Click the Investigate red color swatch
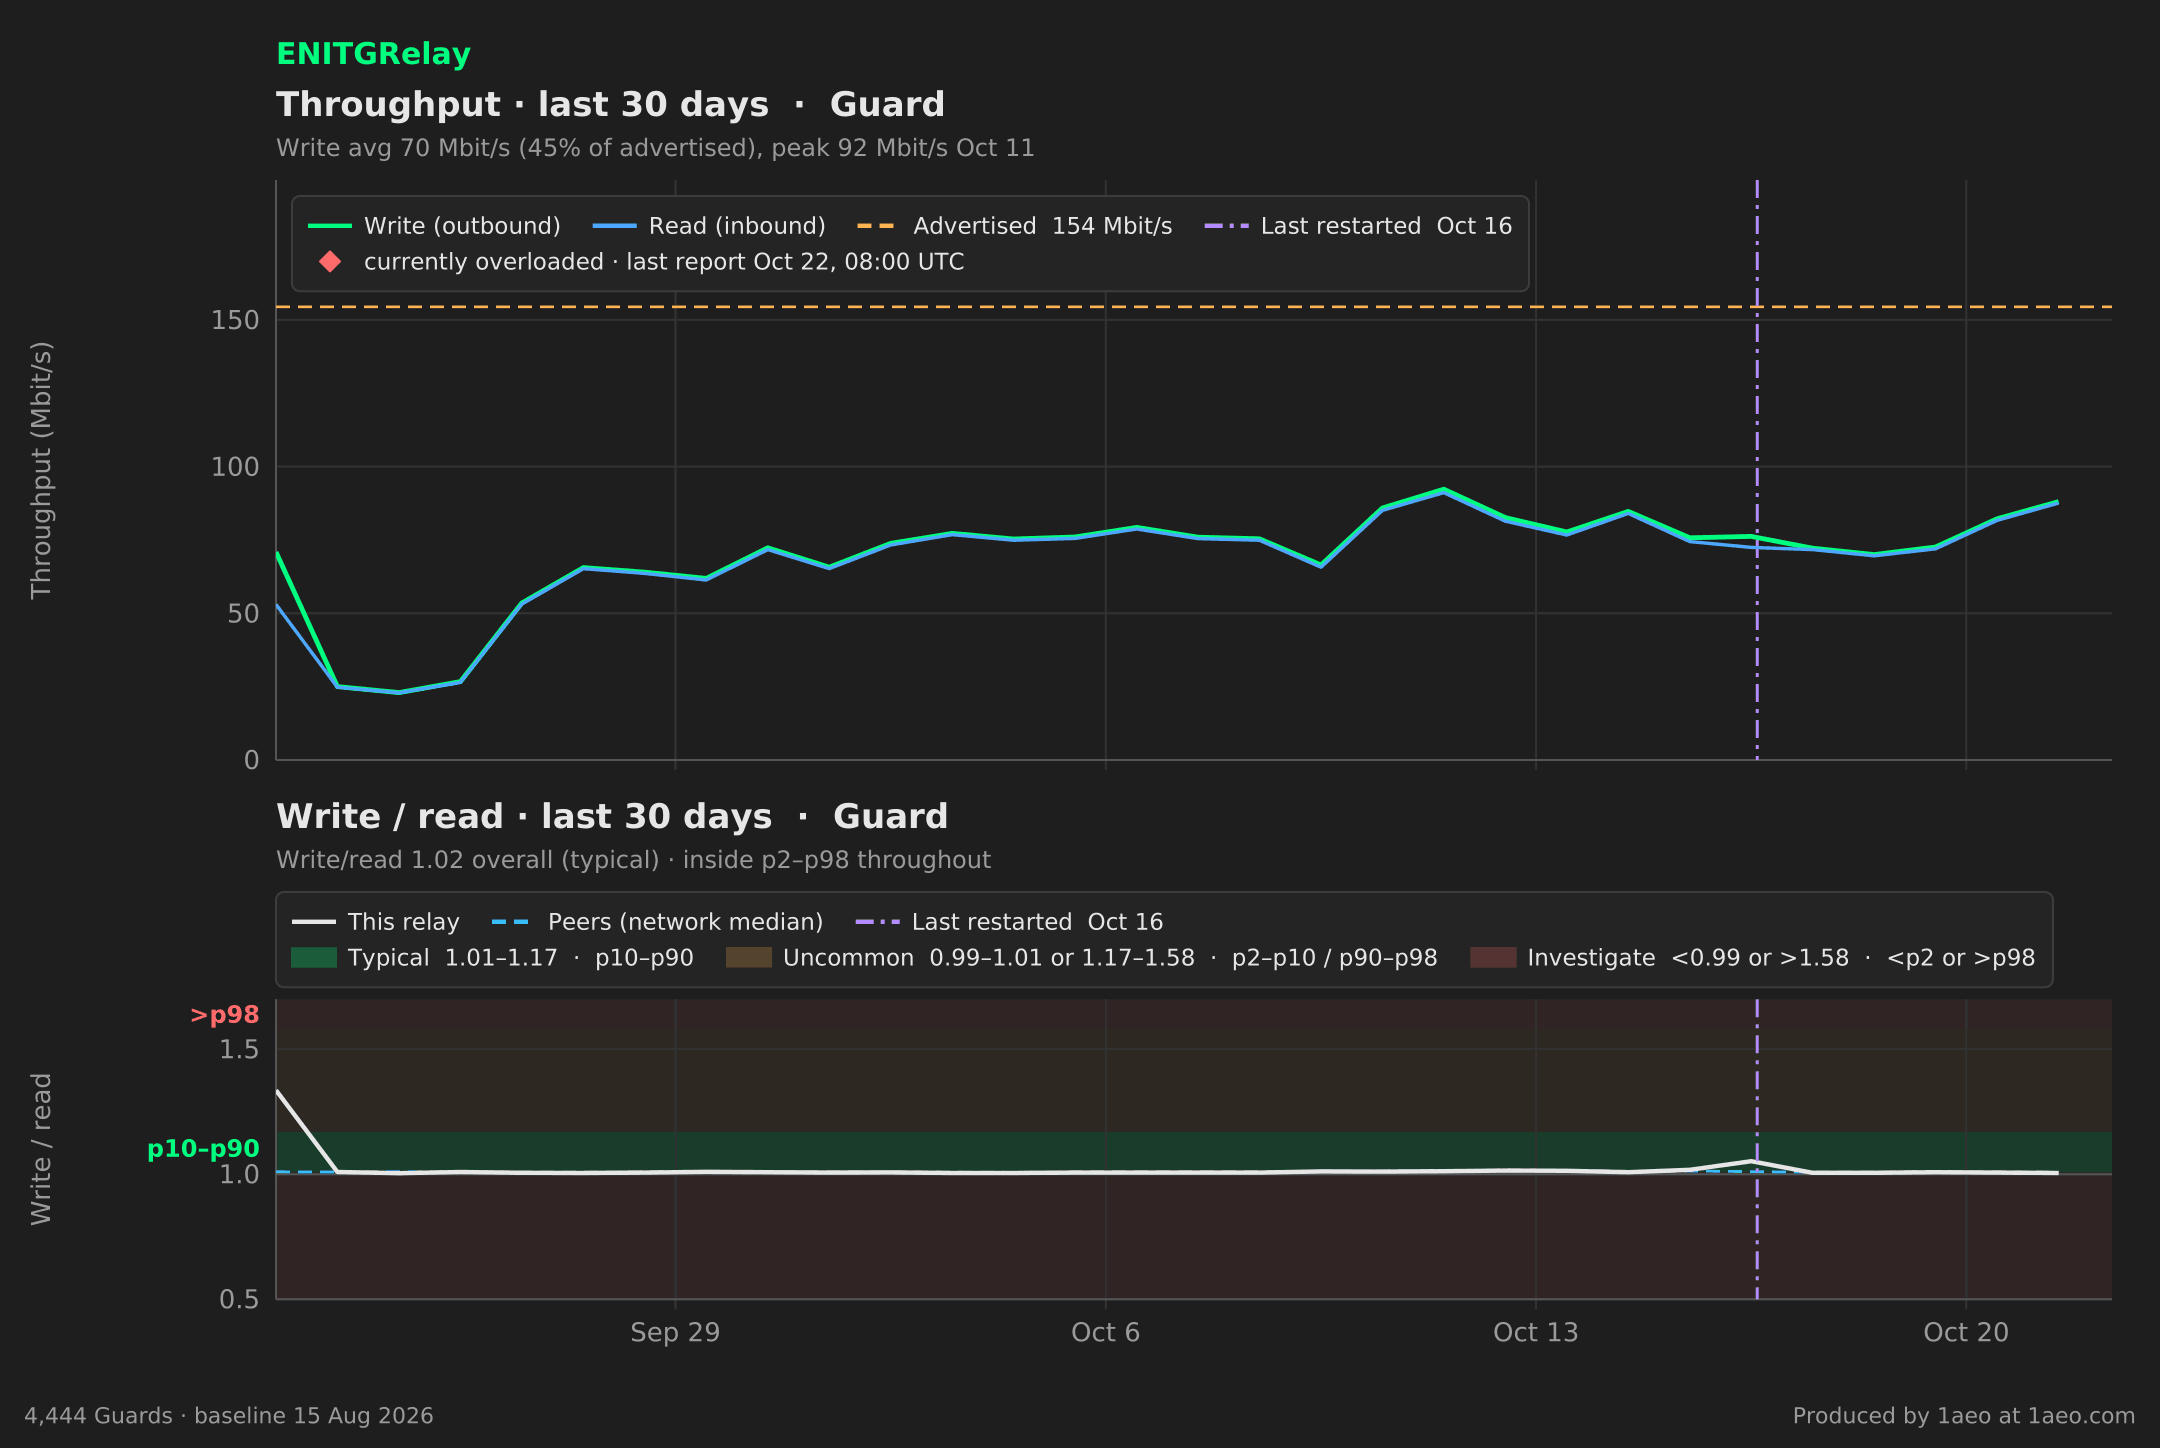The height and width of the screenshot is (1448, 2160). coord(1493,958)
